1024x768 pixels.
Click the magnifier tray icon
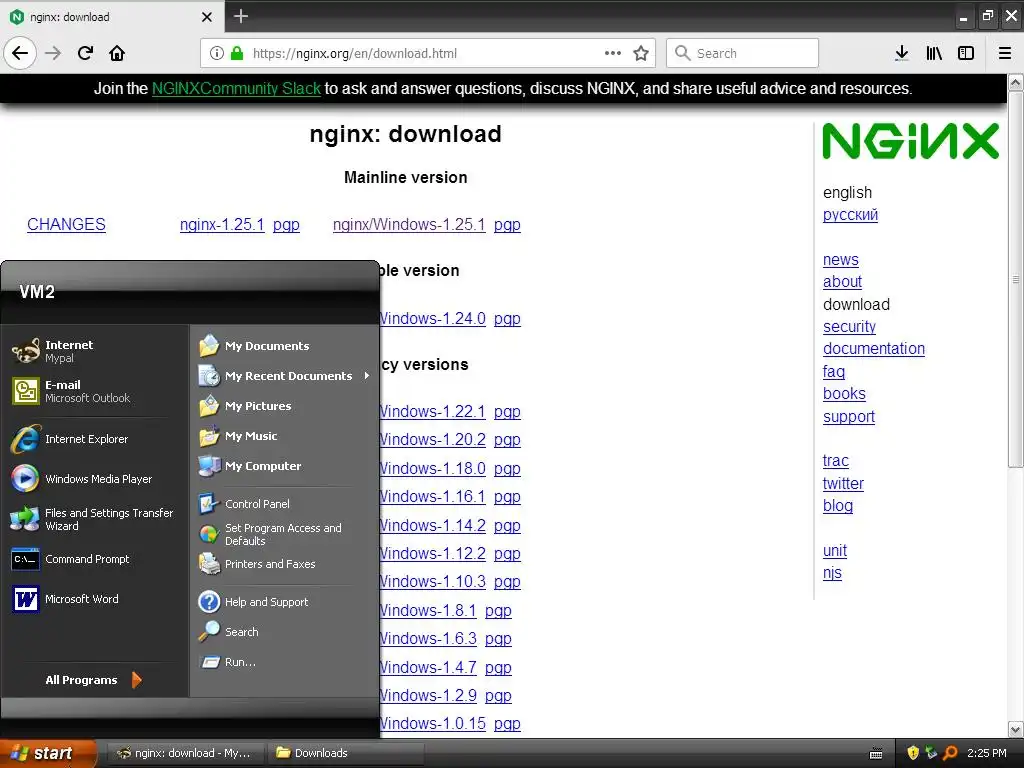point(950,753)
